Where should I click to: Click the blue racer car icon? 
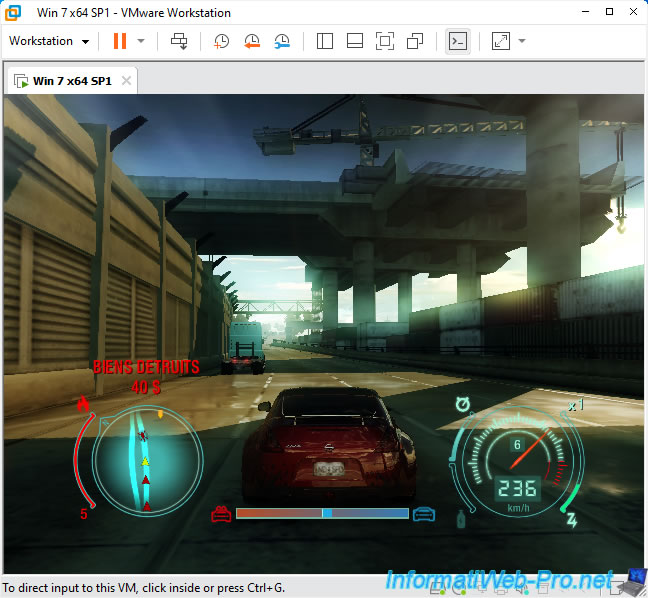pos(424,515)
